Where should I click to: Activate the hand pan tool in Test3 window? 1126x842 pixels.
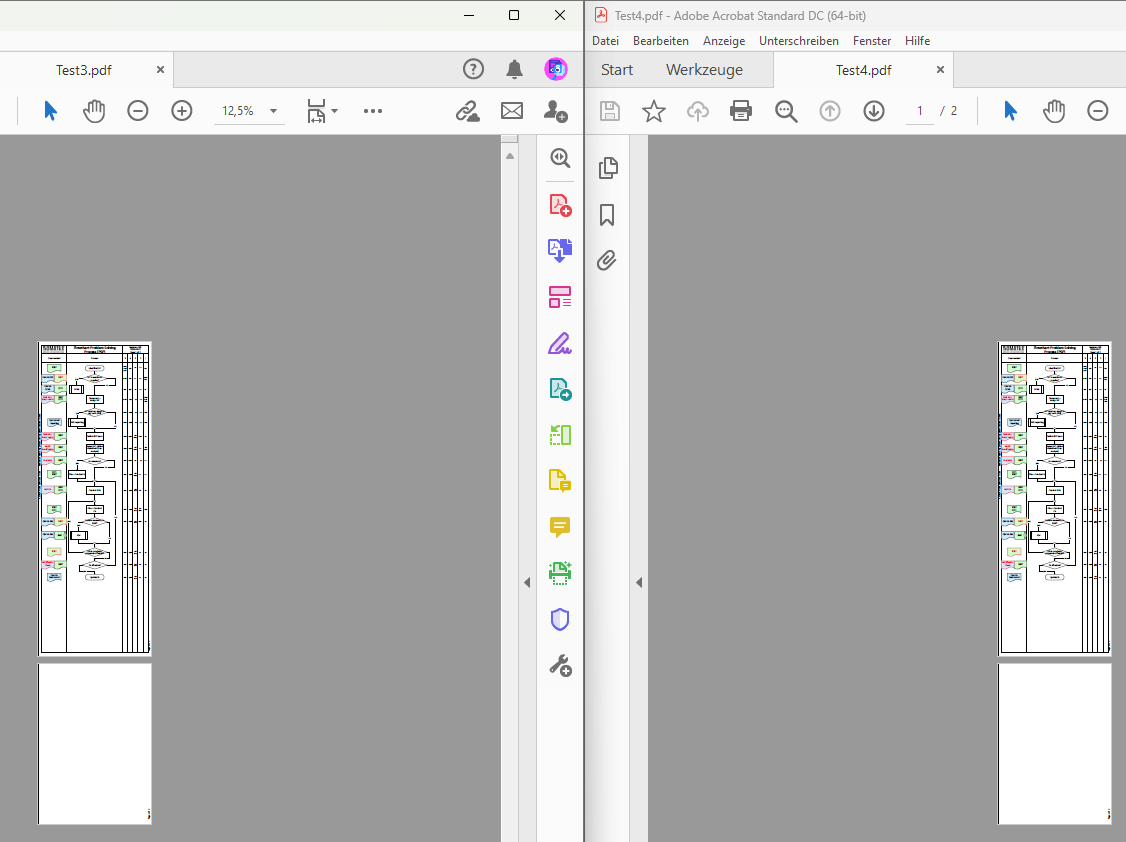(94, 111)
